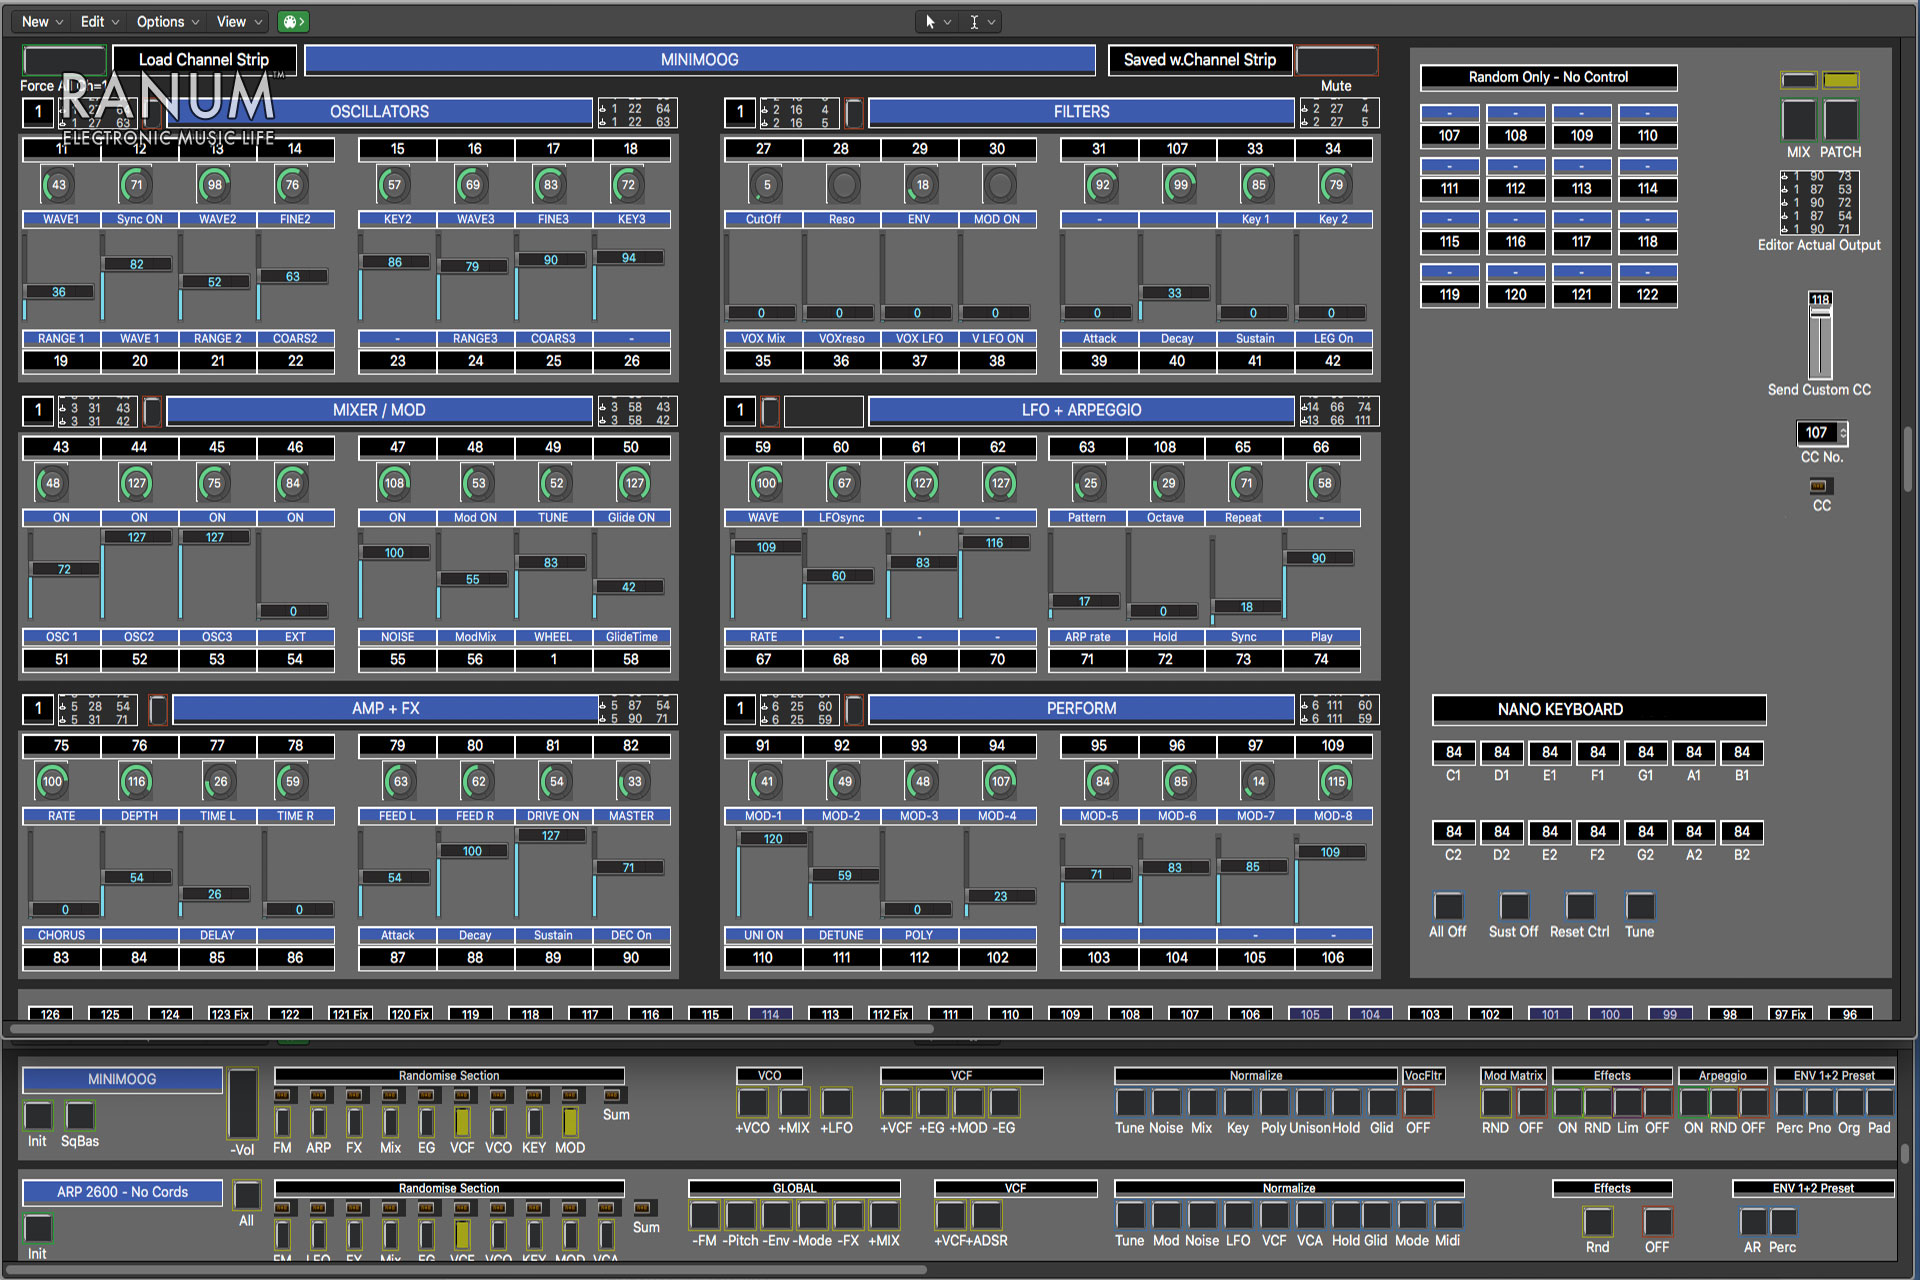
Task: Click the -Mode pad in the GLOBAL group
Action: (x=813, y=1216)
